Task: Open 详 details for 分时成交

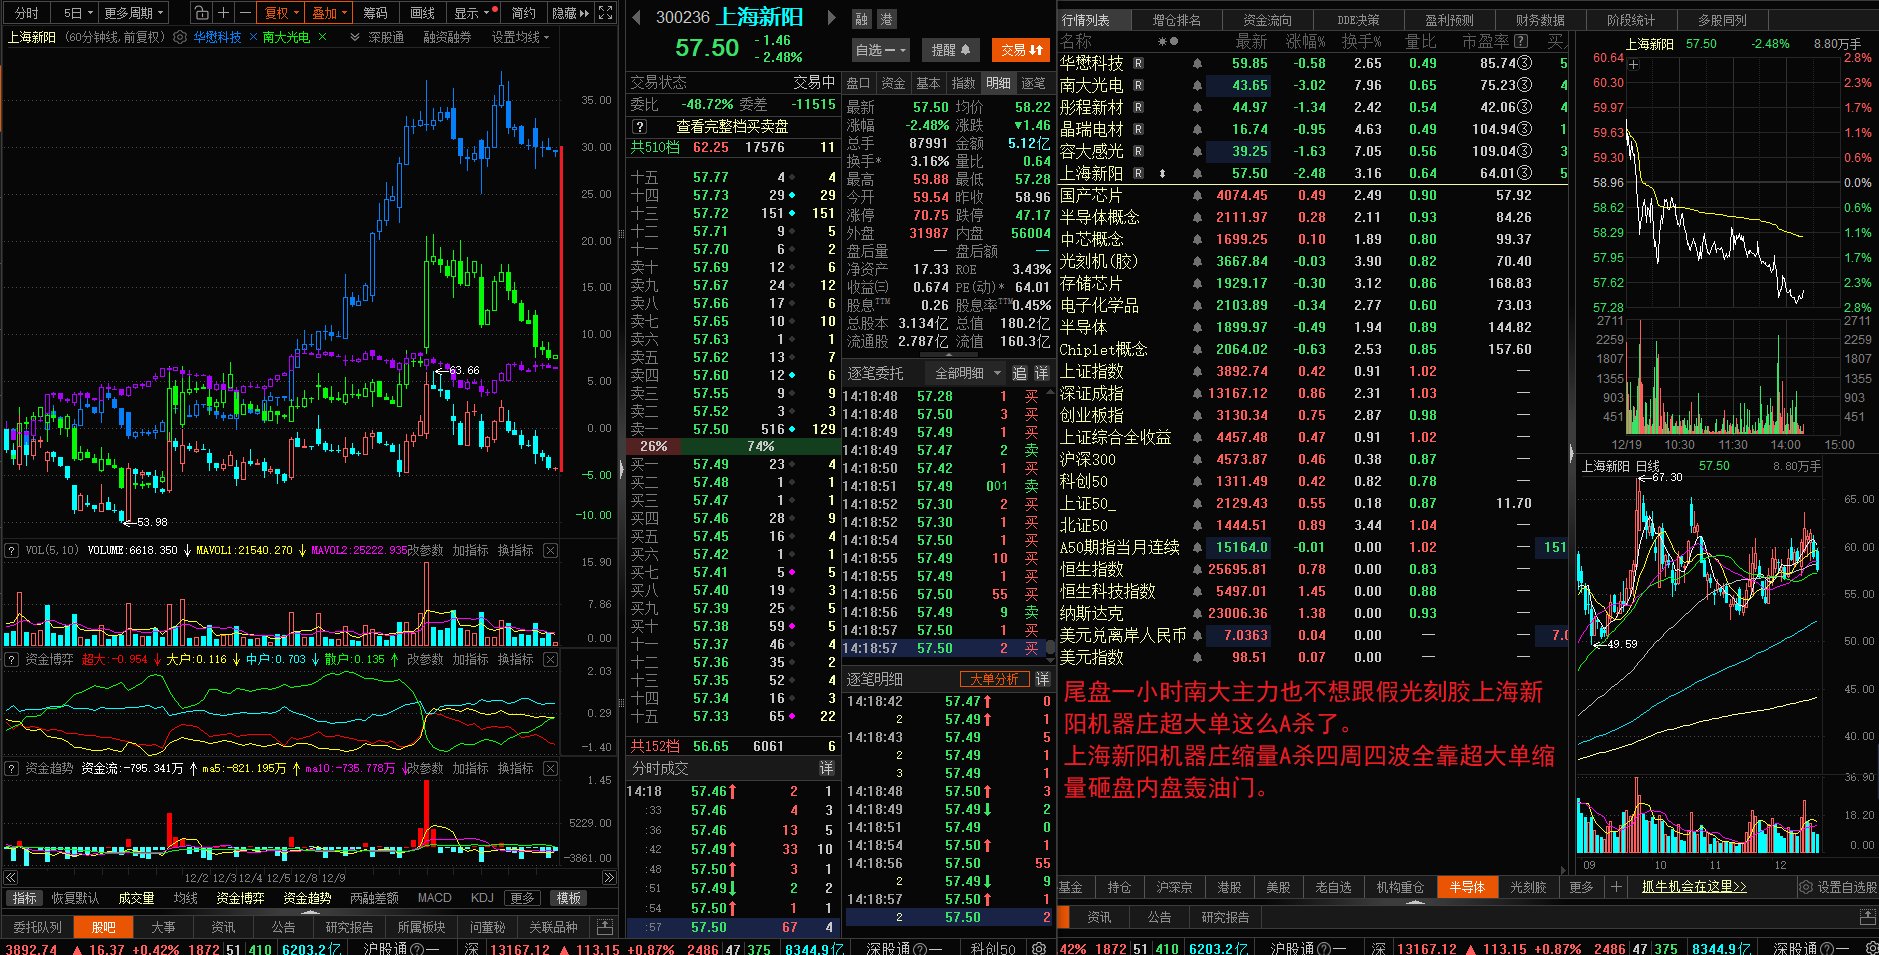Action: tap(827, 768)
